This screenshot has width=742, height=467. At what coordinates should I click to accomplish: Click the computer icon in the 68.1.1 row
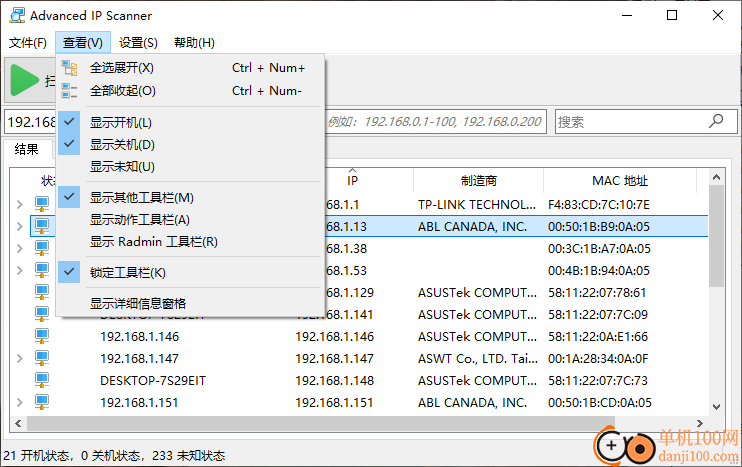42,204
